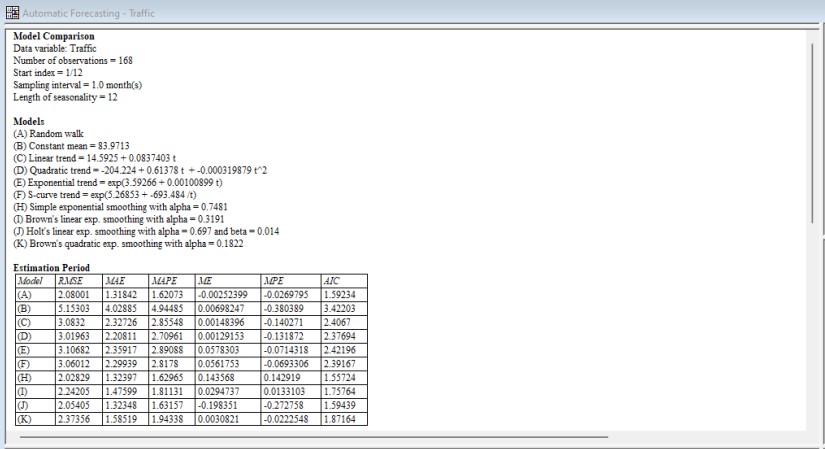Image resolution: width=825 pixels, height=449 pixels.
Task: Click the horizontal scrollbar at the bottom
Action: click(310, 437)
